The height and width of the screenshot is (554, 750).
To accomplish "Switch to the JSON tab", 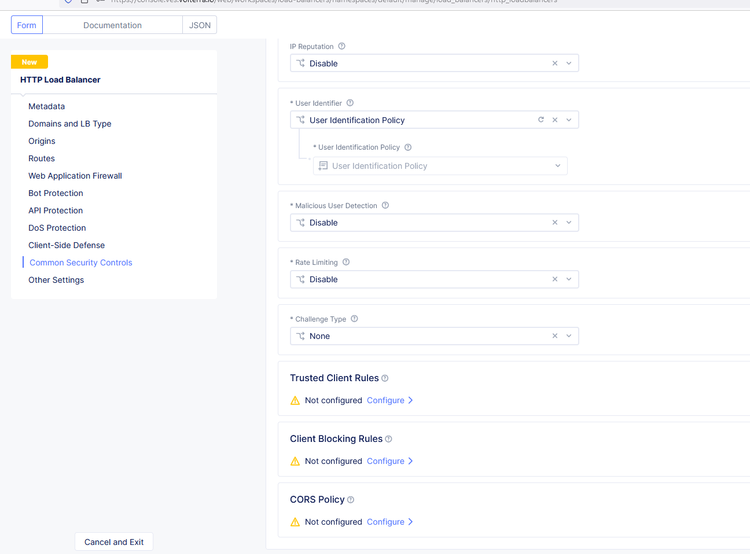I will pos(200,25).
